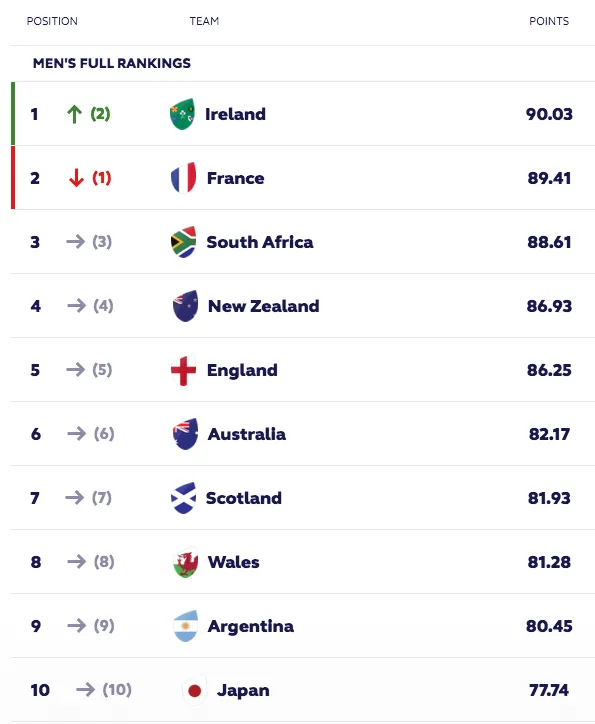Screen dimensions: 595x724
Task: Click the POINTS column header
Action: [x=549, y=21]
